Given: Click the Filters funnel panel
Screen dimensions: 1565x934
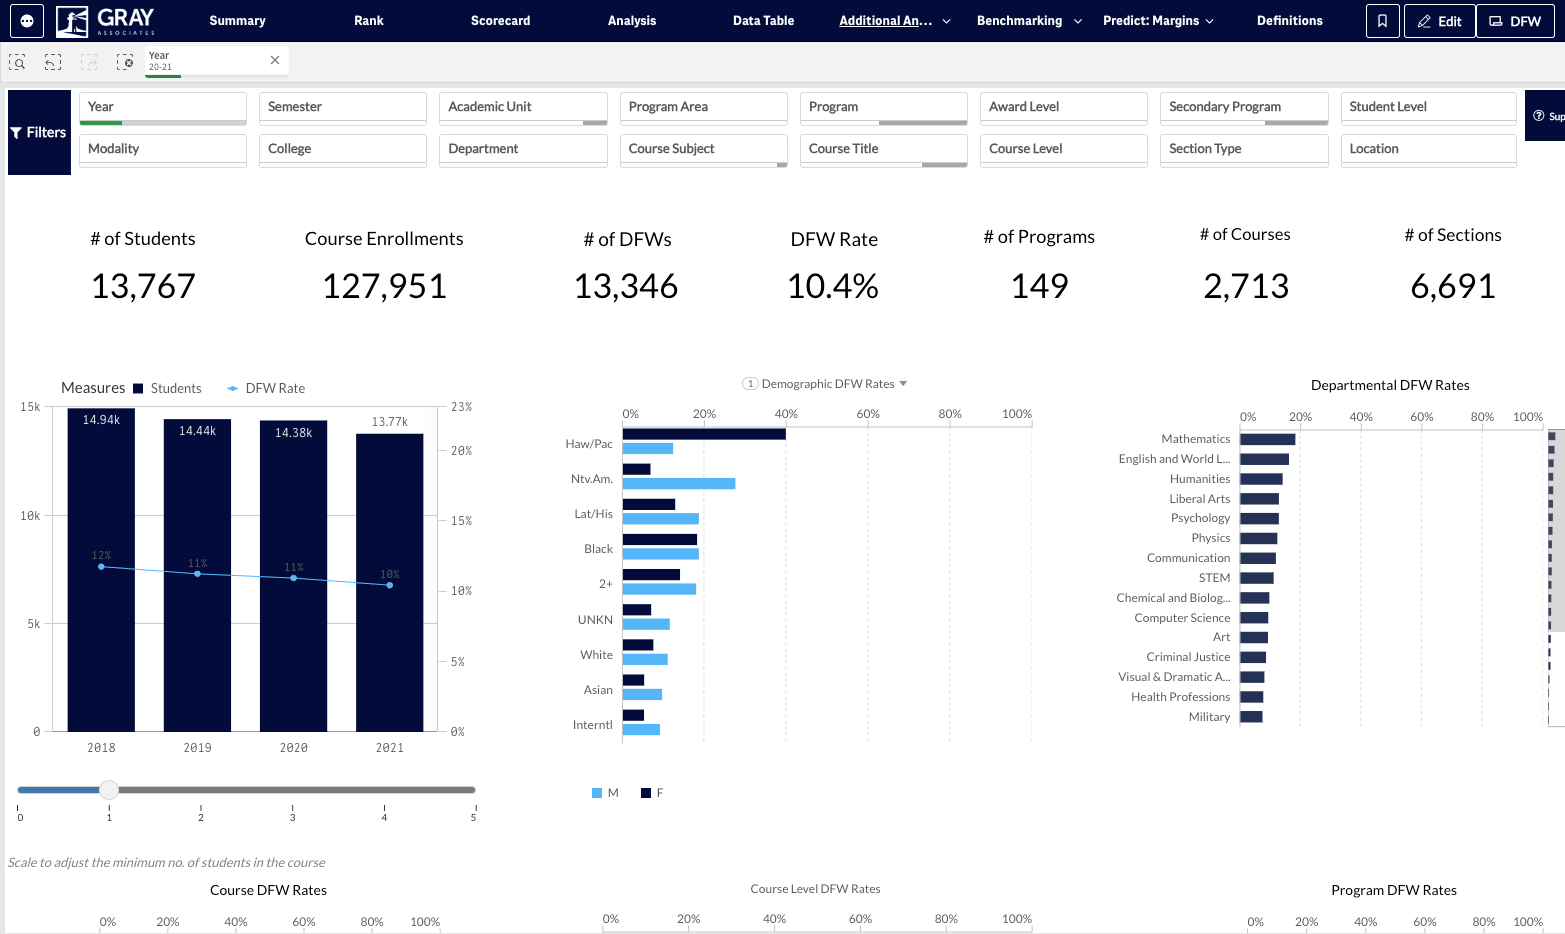Looking at the screenshot, I should coord(39,132).
